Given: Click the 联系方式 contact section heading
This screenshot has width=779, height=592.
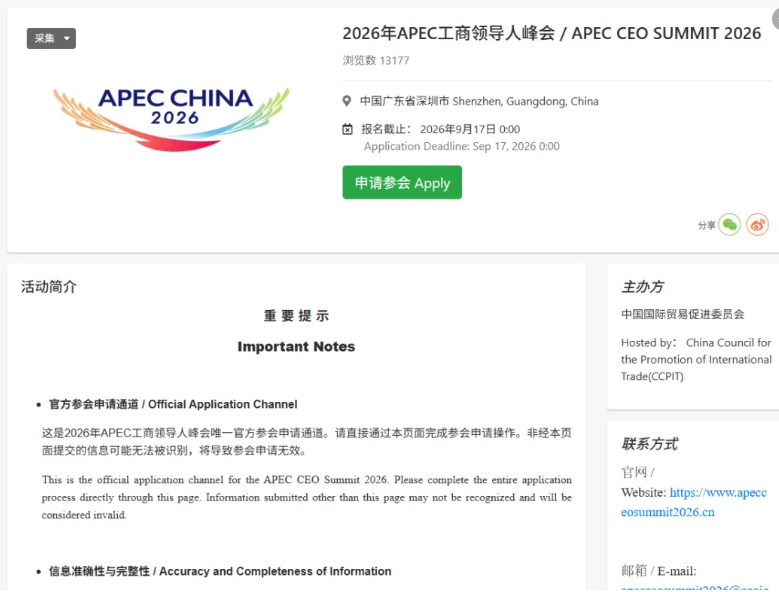Looking at the screenshot, I should pyautogui.click(x=649, y=444).
